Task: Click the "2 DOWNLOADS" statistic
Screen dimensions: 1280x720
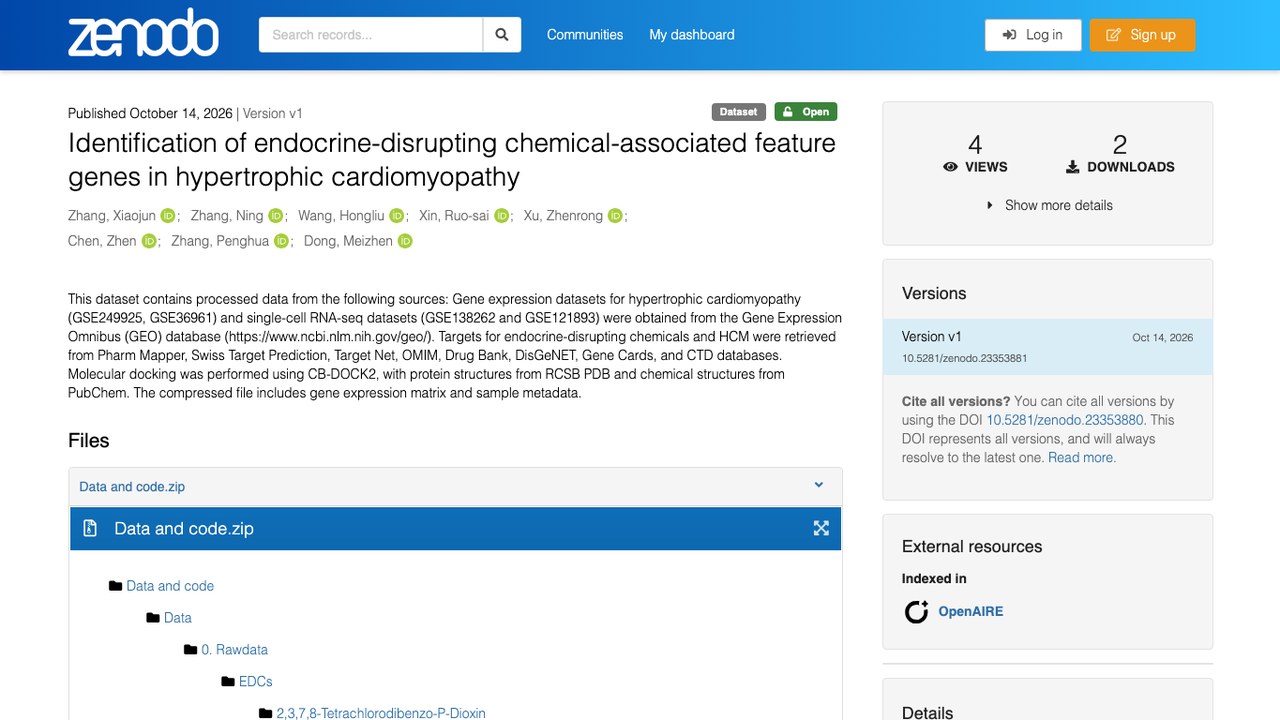Action: (1120, 154)
